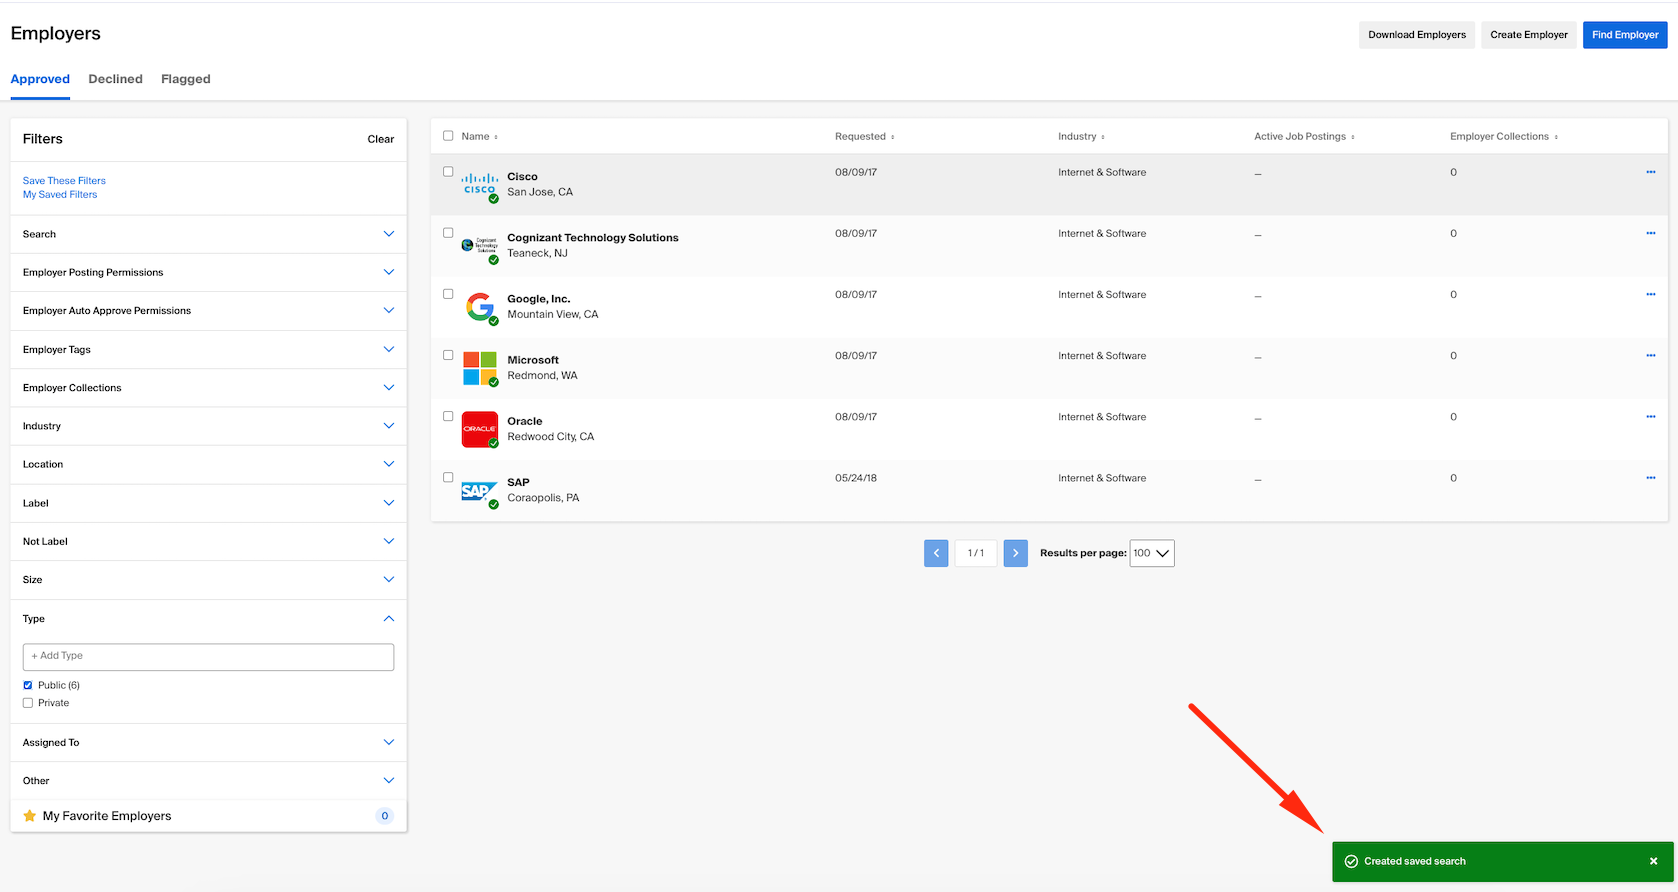Open Cognizant Technology Solutions row three-dot menu
Screen dimensions: 1678x892
pyautogui.click(x=1650, y=233)
